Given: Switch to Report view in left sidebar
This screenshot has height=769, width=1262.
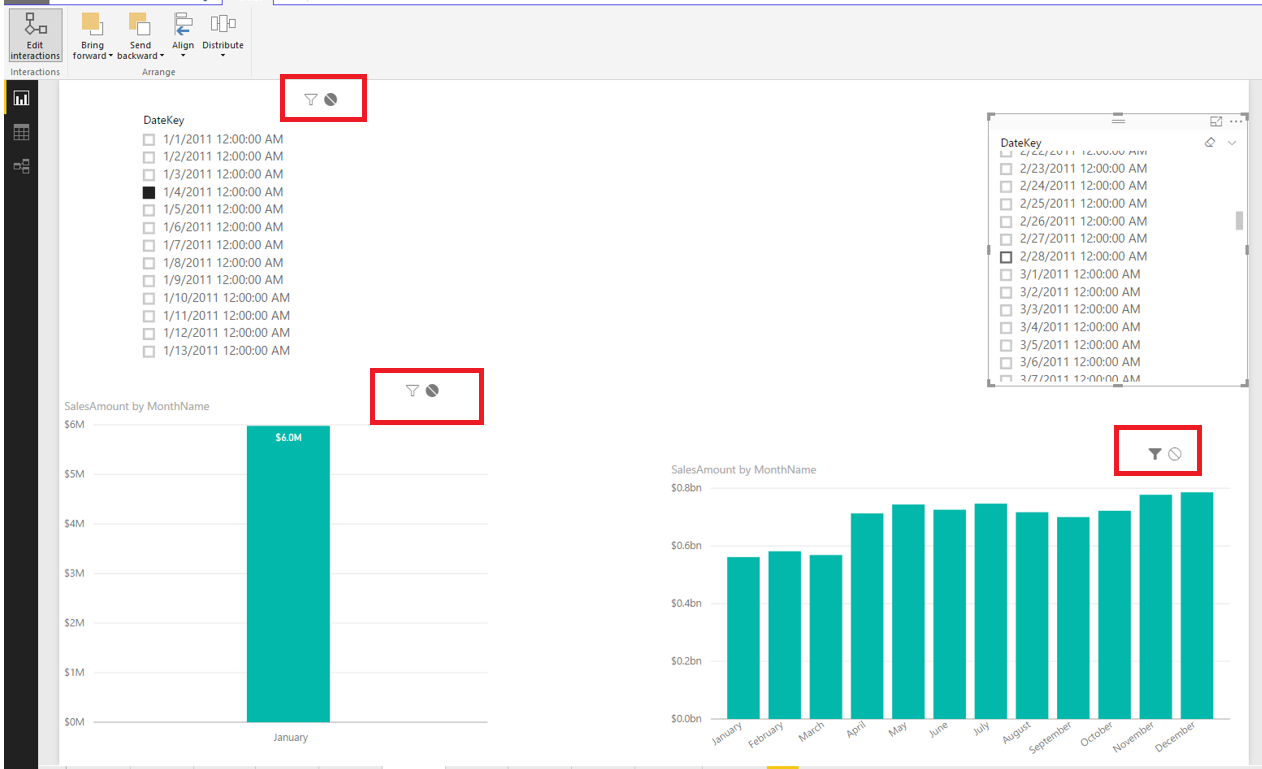Looking at the screenshot, I should pos(21,98).
